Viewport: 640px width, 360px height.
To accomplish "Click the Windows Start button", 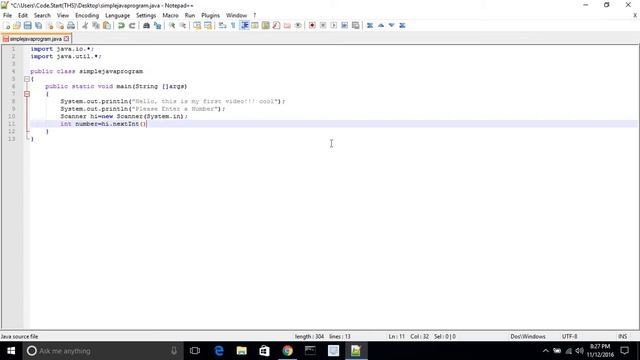I will 11,351.
